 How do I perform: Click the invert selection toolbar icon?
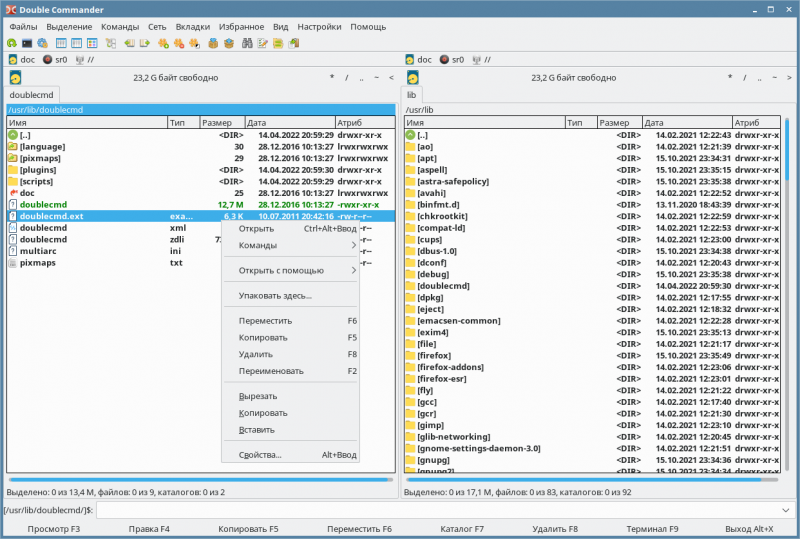coord(194,43)
